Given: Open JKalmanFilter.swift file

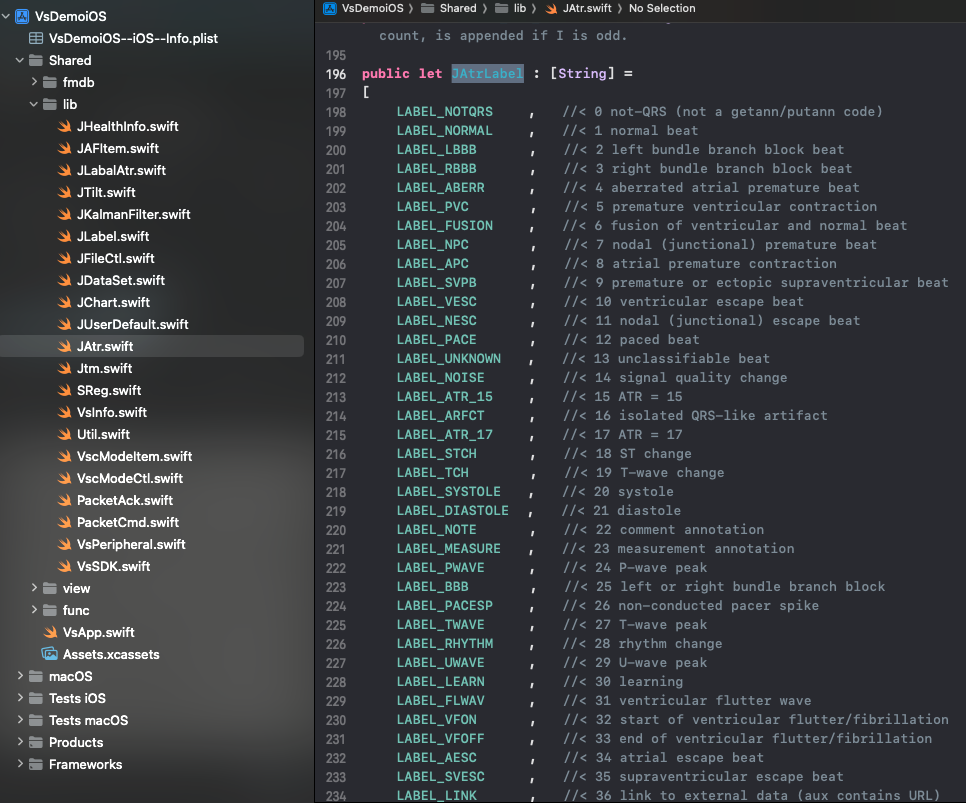Looking at the screenshot, I should 133,214.
